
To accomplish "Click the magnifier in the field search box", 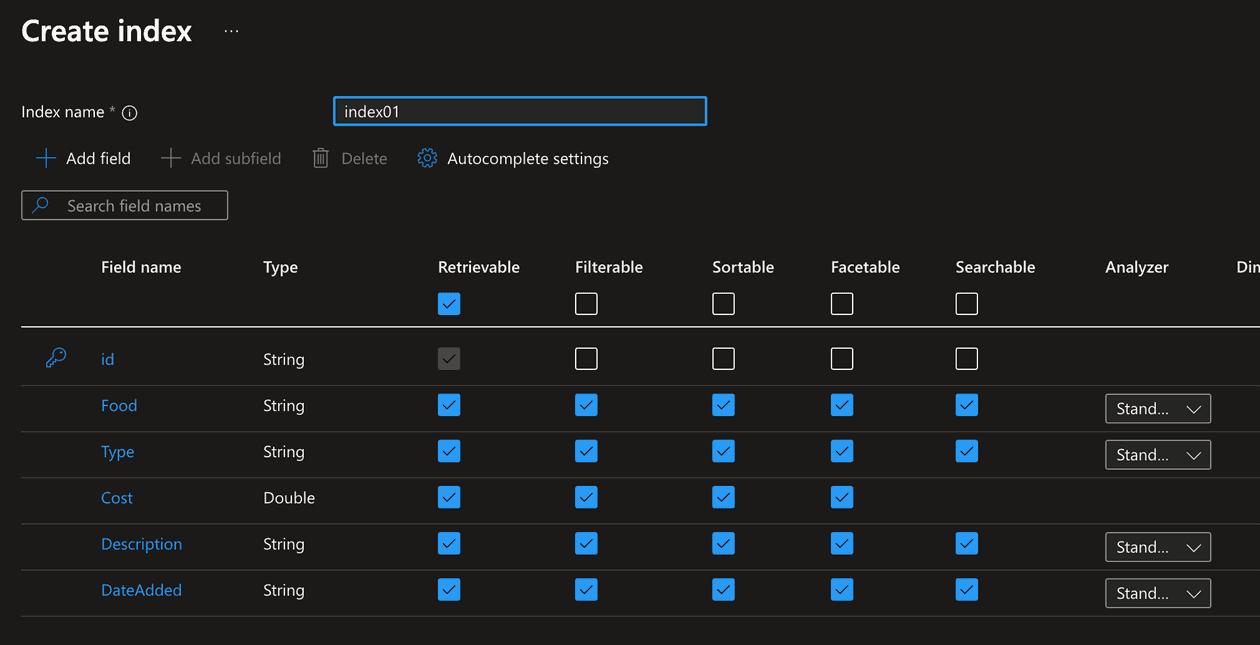I will tap(40, 205).
